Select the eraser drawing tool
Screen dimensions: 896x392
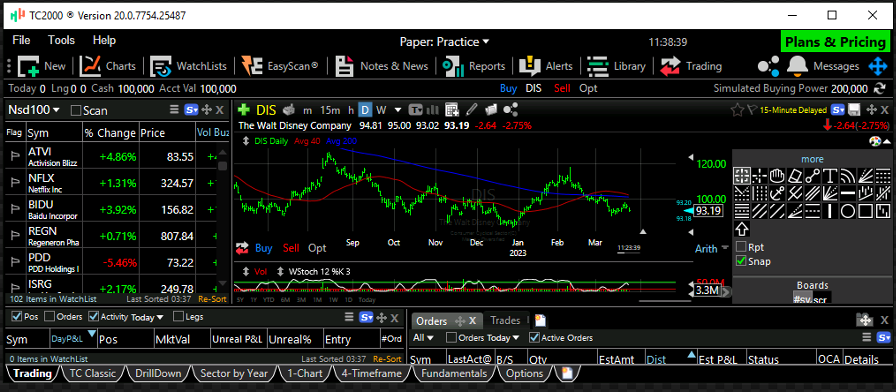point(795,176)
